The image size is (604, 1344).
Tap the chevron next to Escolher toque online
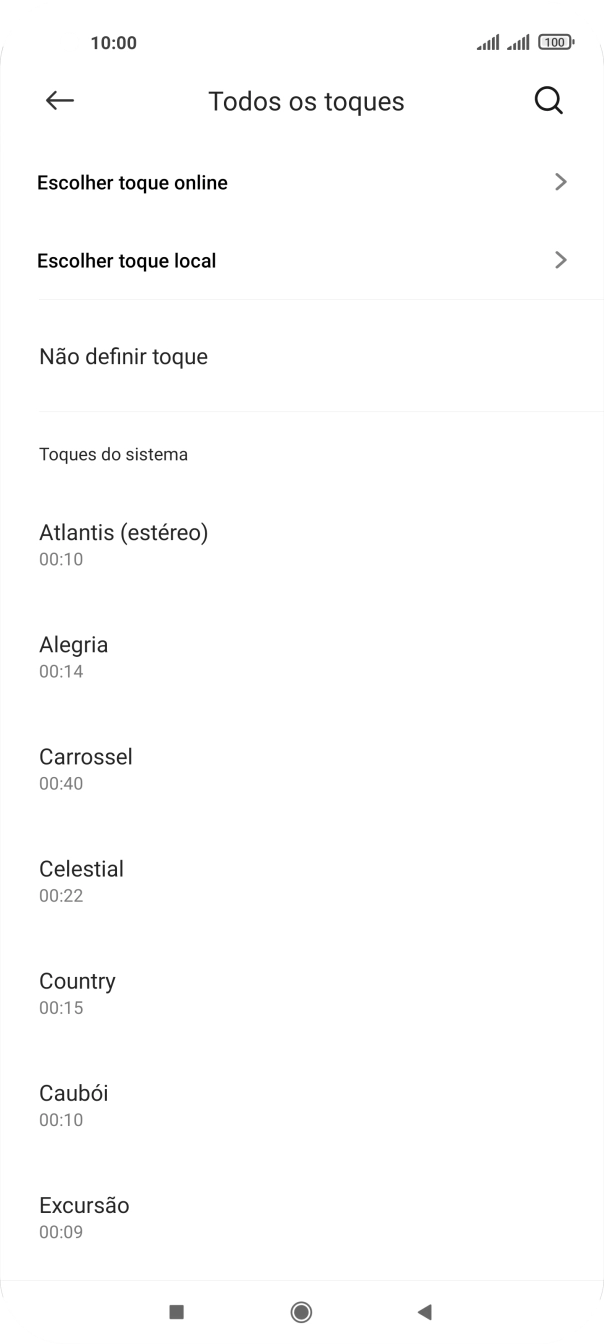(x=561, y=182)
